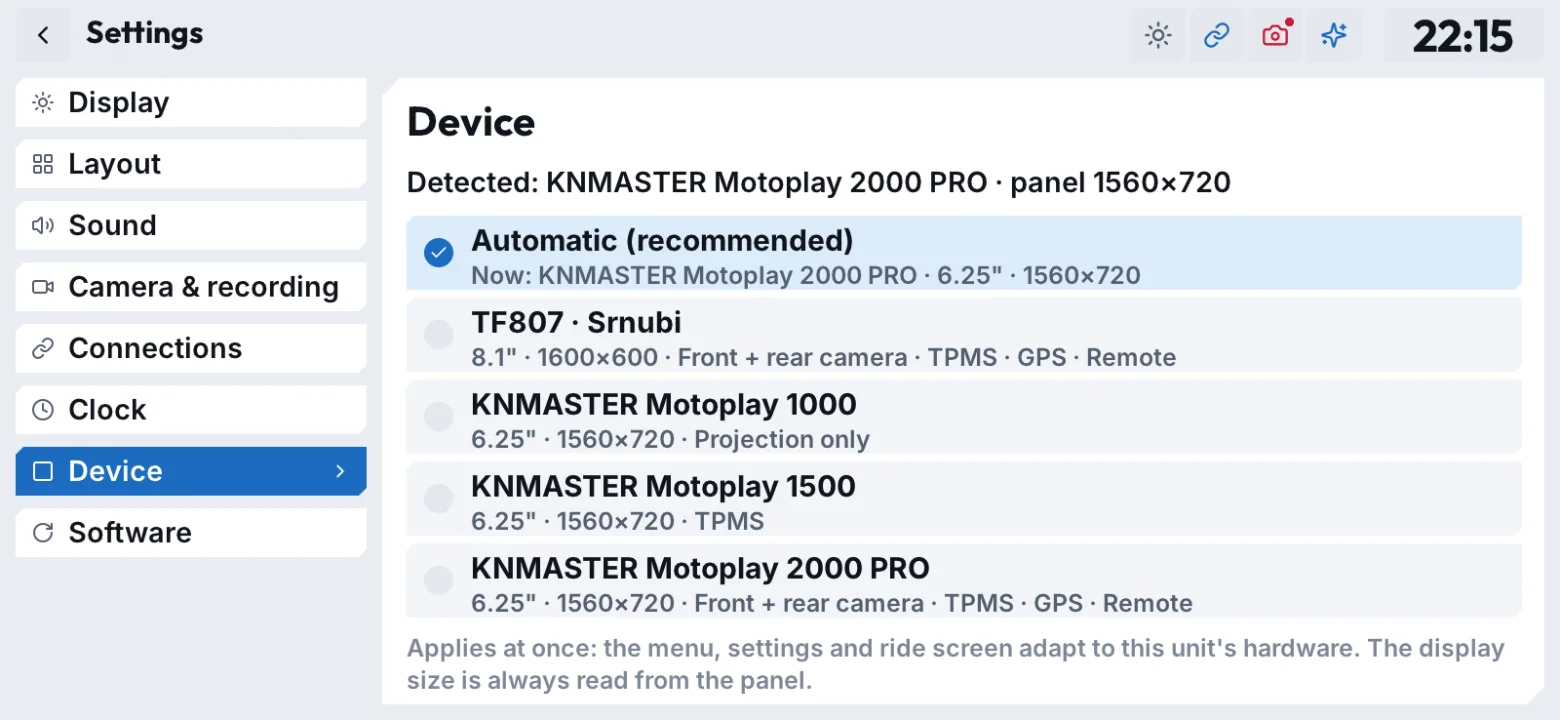Choose the TF807 · Srnubi device profile
The height and width of the screenshot is (720, 1560).
click(x=964, y=335)
